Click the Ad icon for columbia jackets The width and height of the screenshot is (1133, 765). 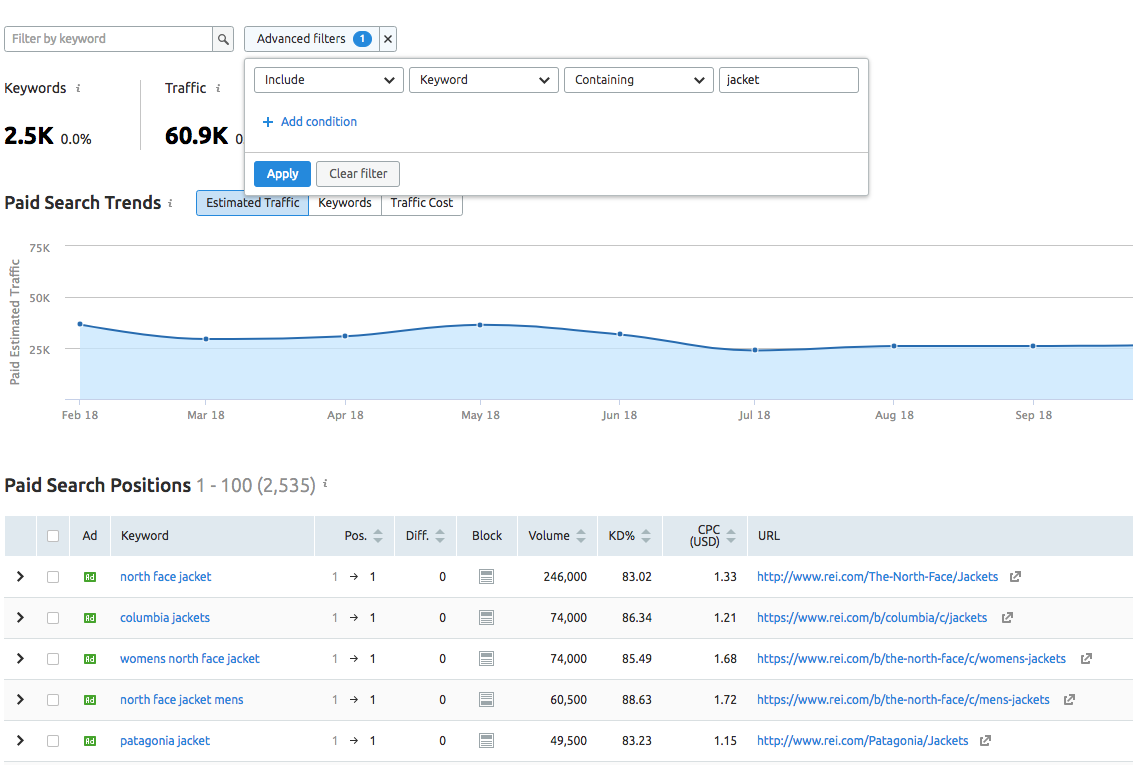pos(90,618)
